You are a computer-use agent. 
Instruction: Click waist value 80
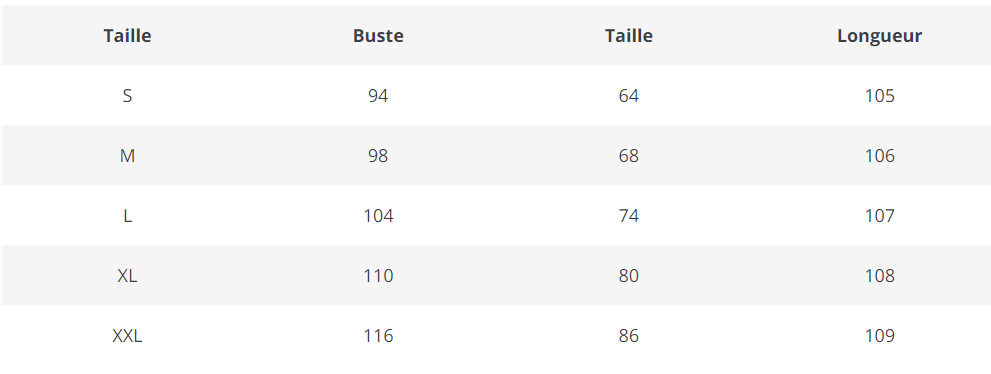(x=629, y=276)
